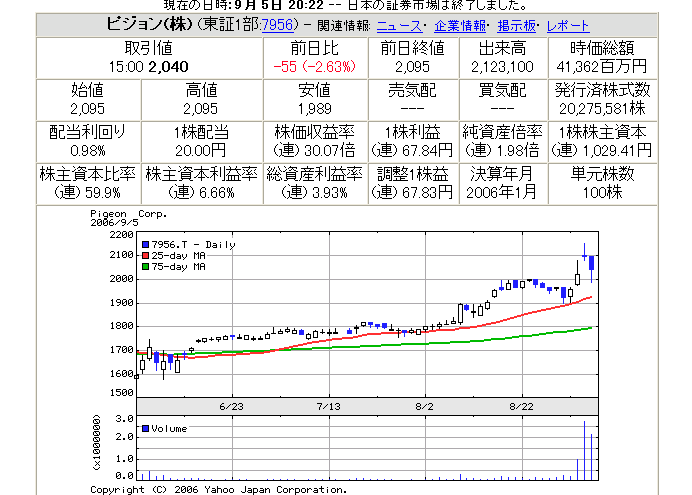Click the green 75-day MA legend swatch

146,266
